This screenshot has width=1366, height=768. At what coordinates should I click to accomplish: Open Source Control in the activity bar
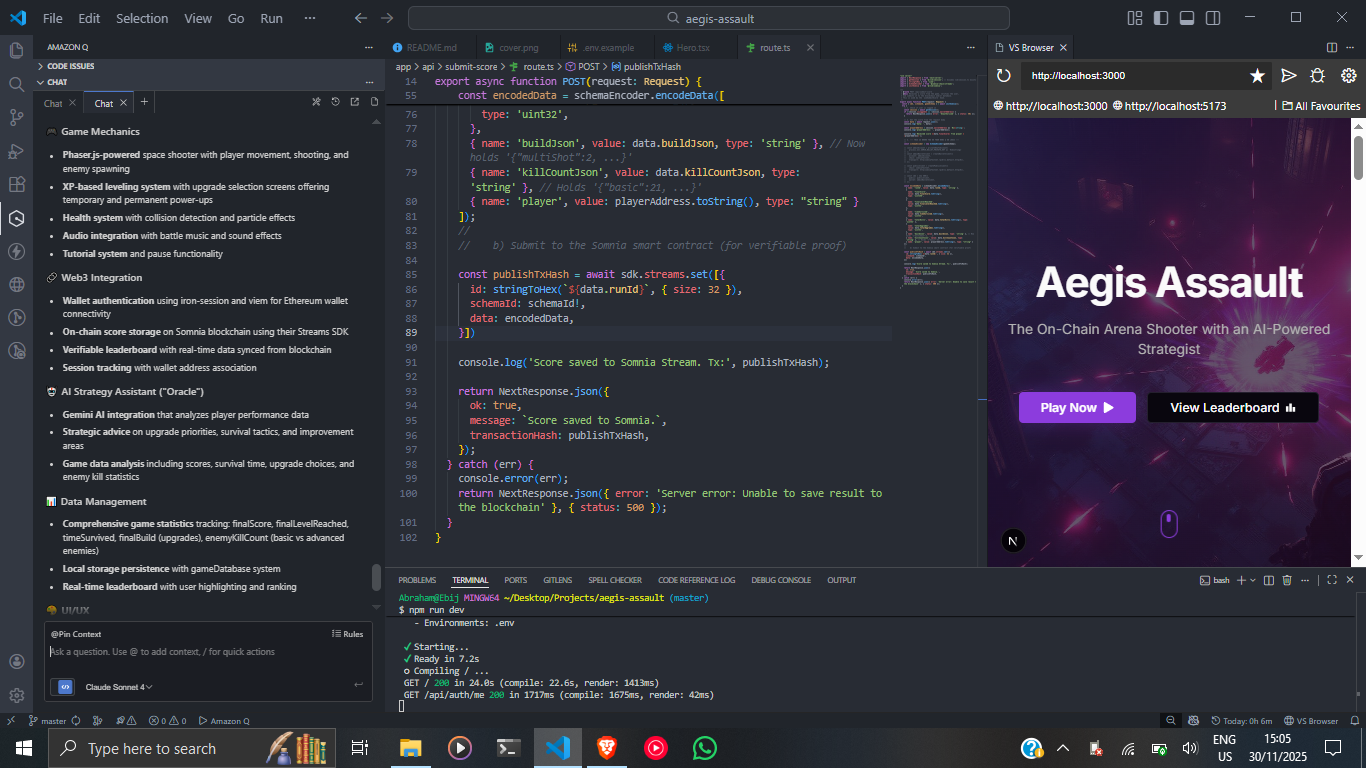pos(16,117)
